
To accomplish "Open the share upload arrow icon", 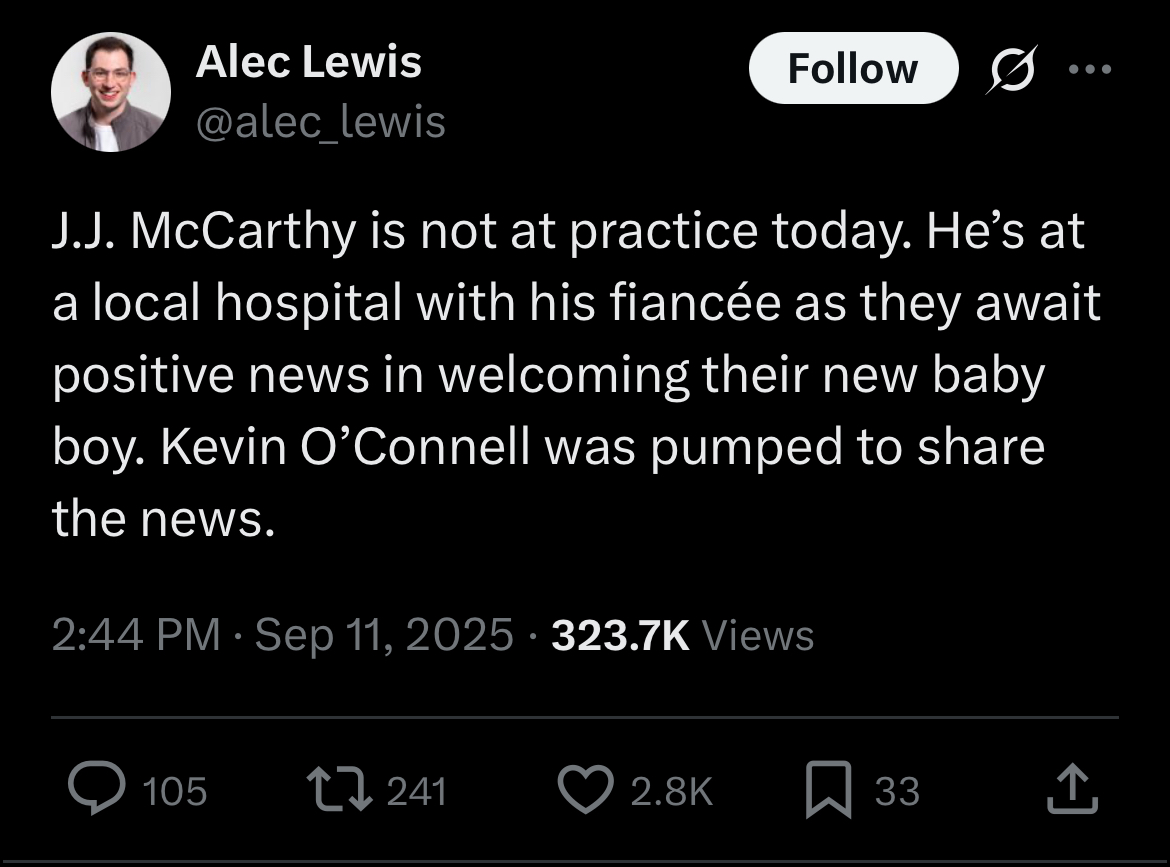I will pyautogui.click(x=1072, y=788).
